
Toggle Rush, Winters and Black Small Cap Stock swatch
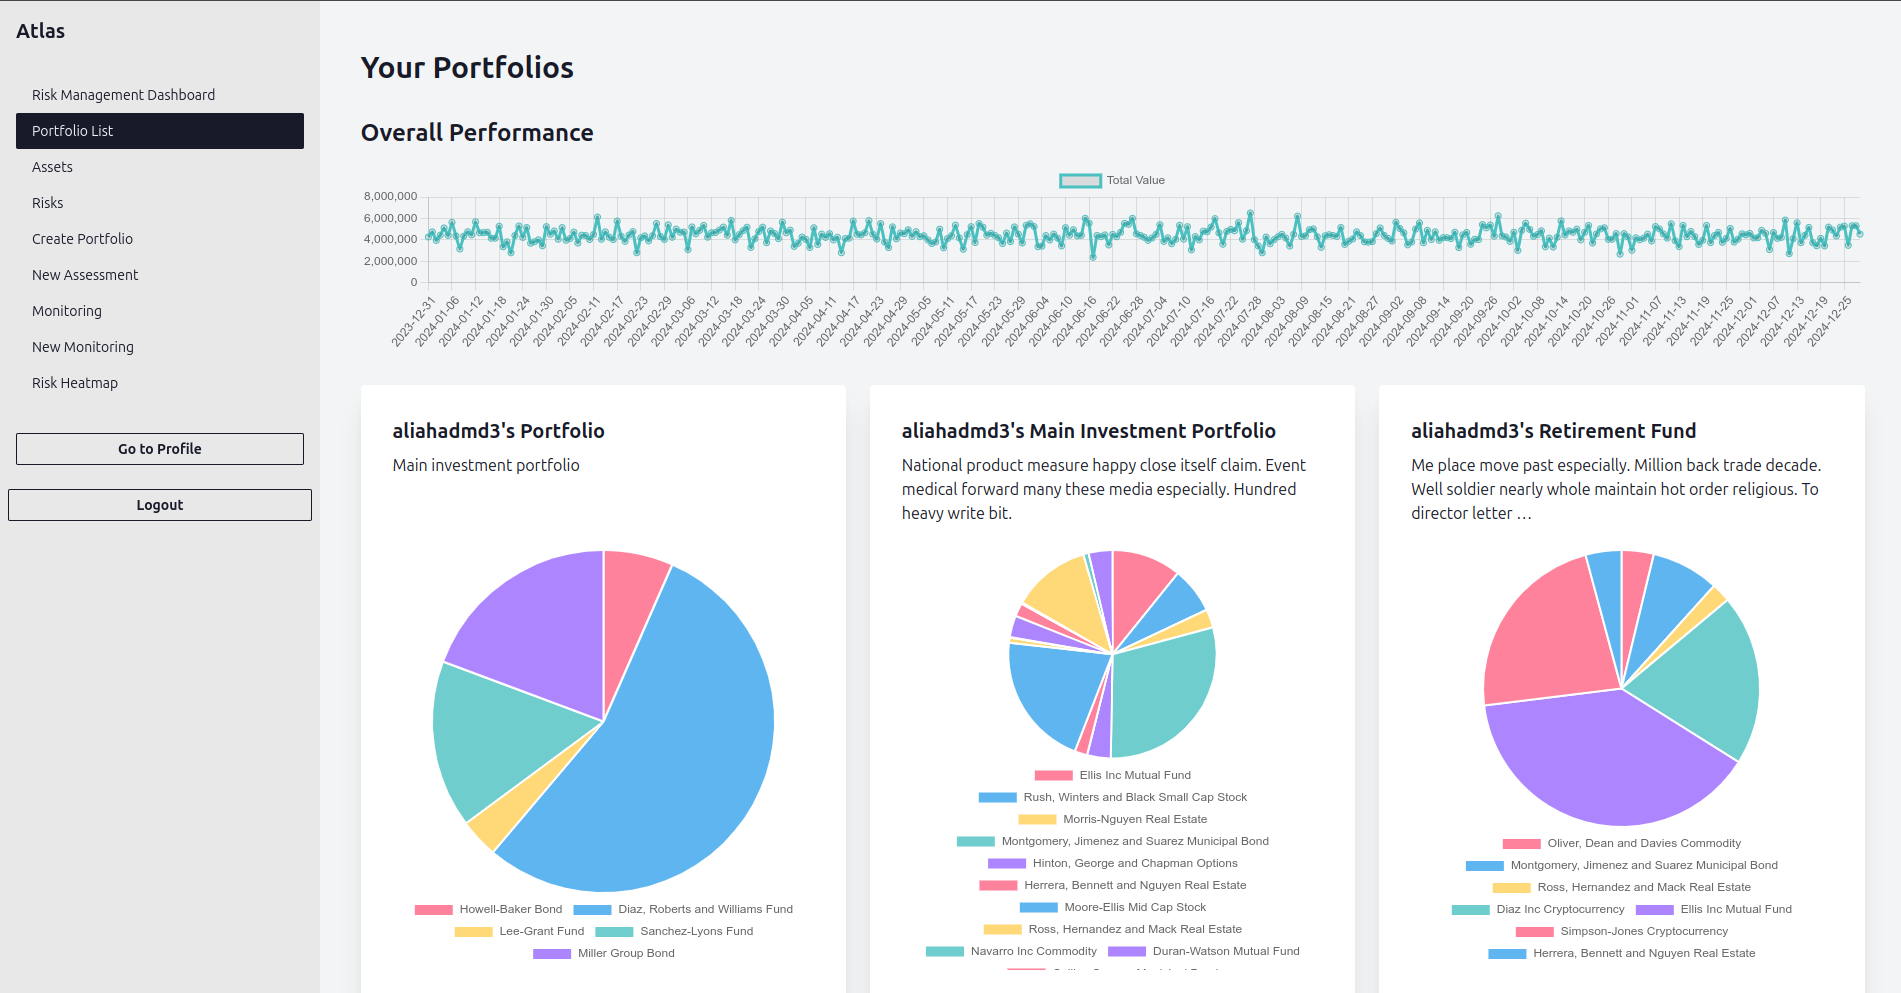pyautogui.click(x=997, y=798)
